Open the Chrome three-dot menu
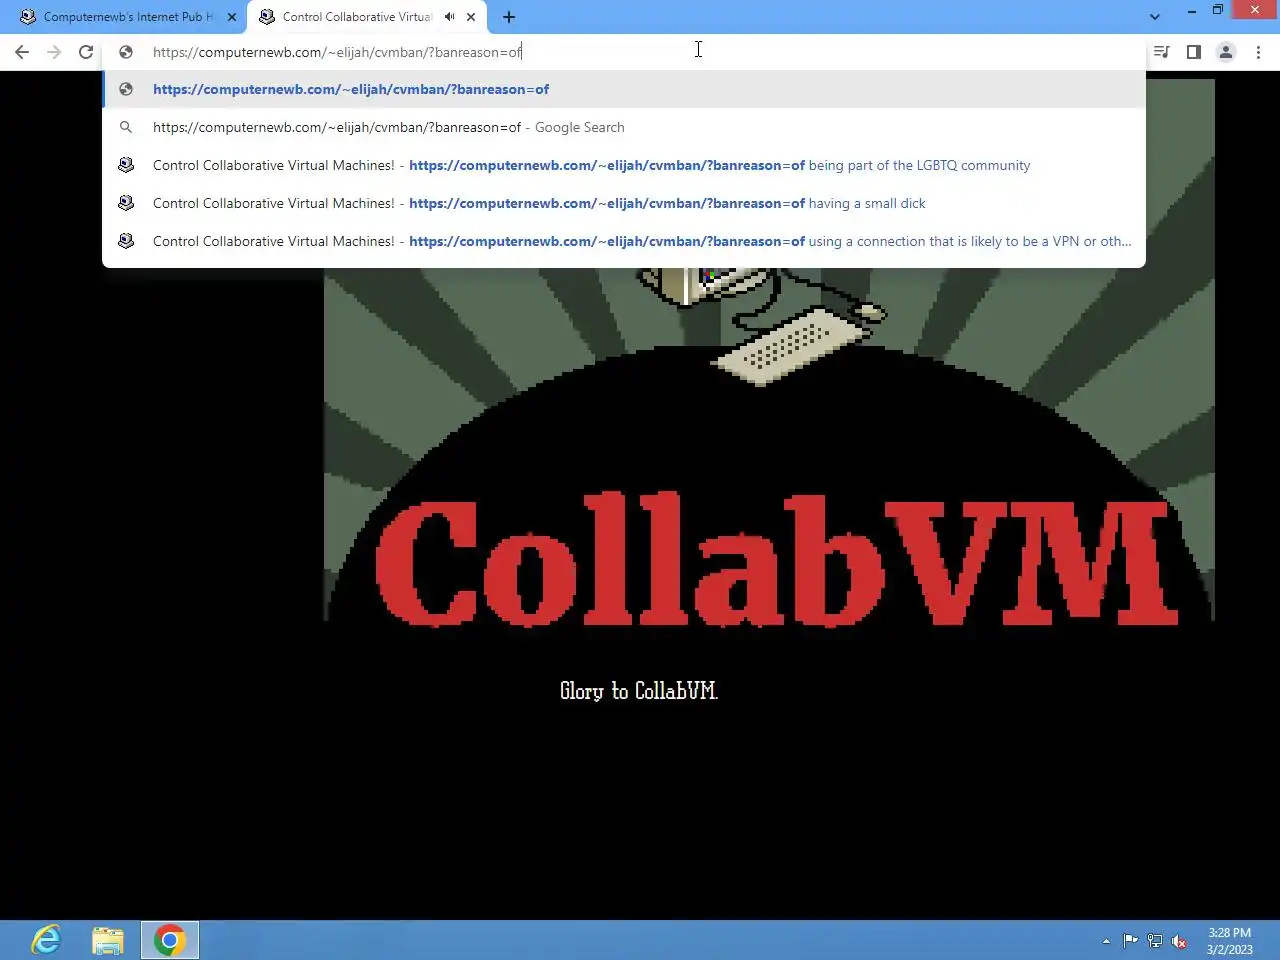 pos(1258,52)
